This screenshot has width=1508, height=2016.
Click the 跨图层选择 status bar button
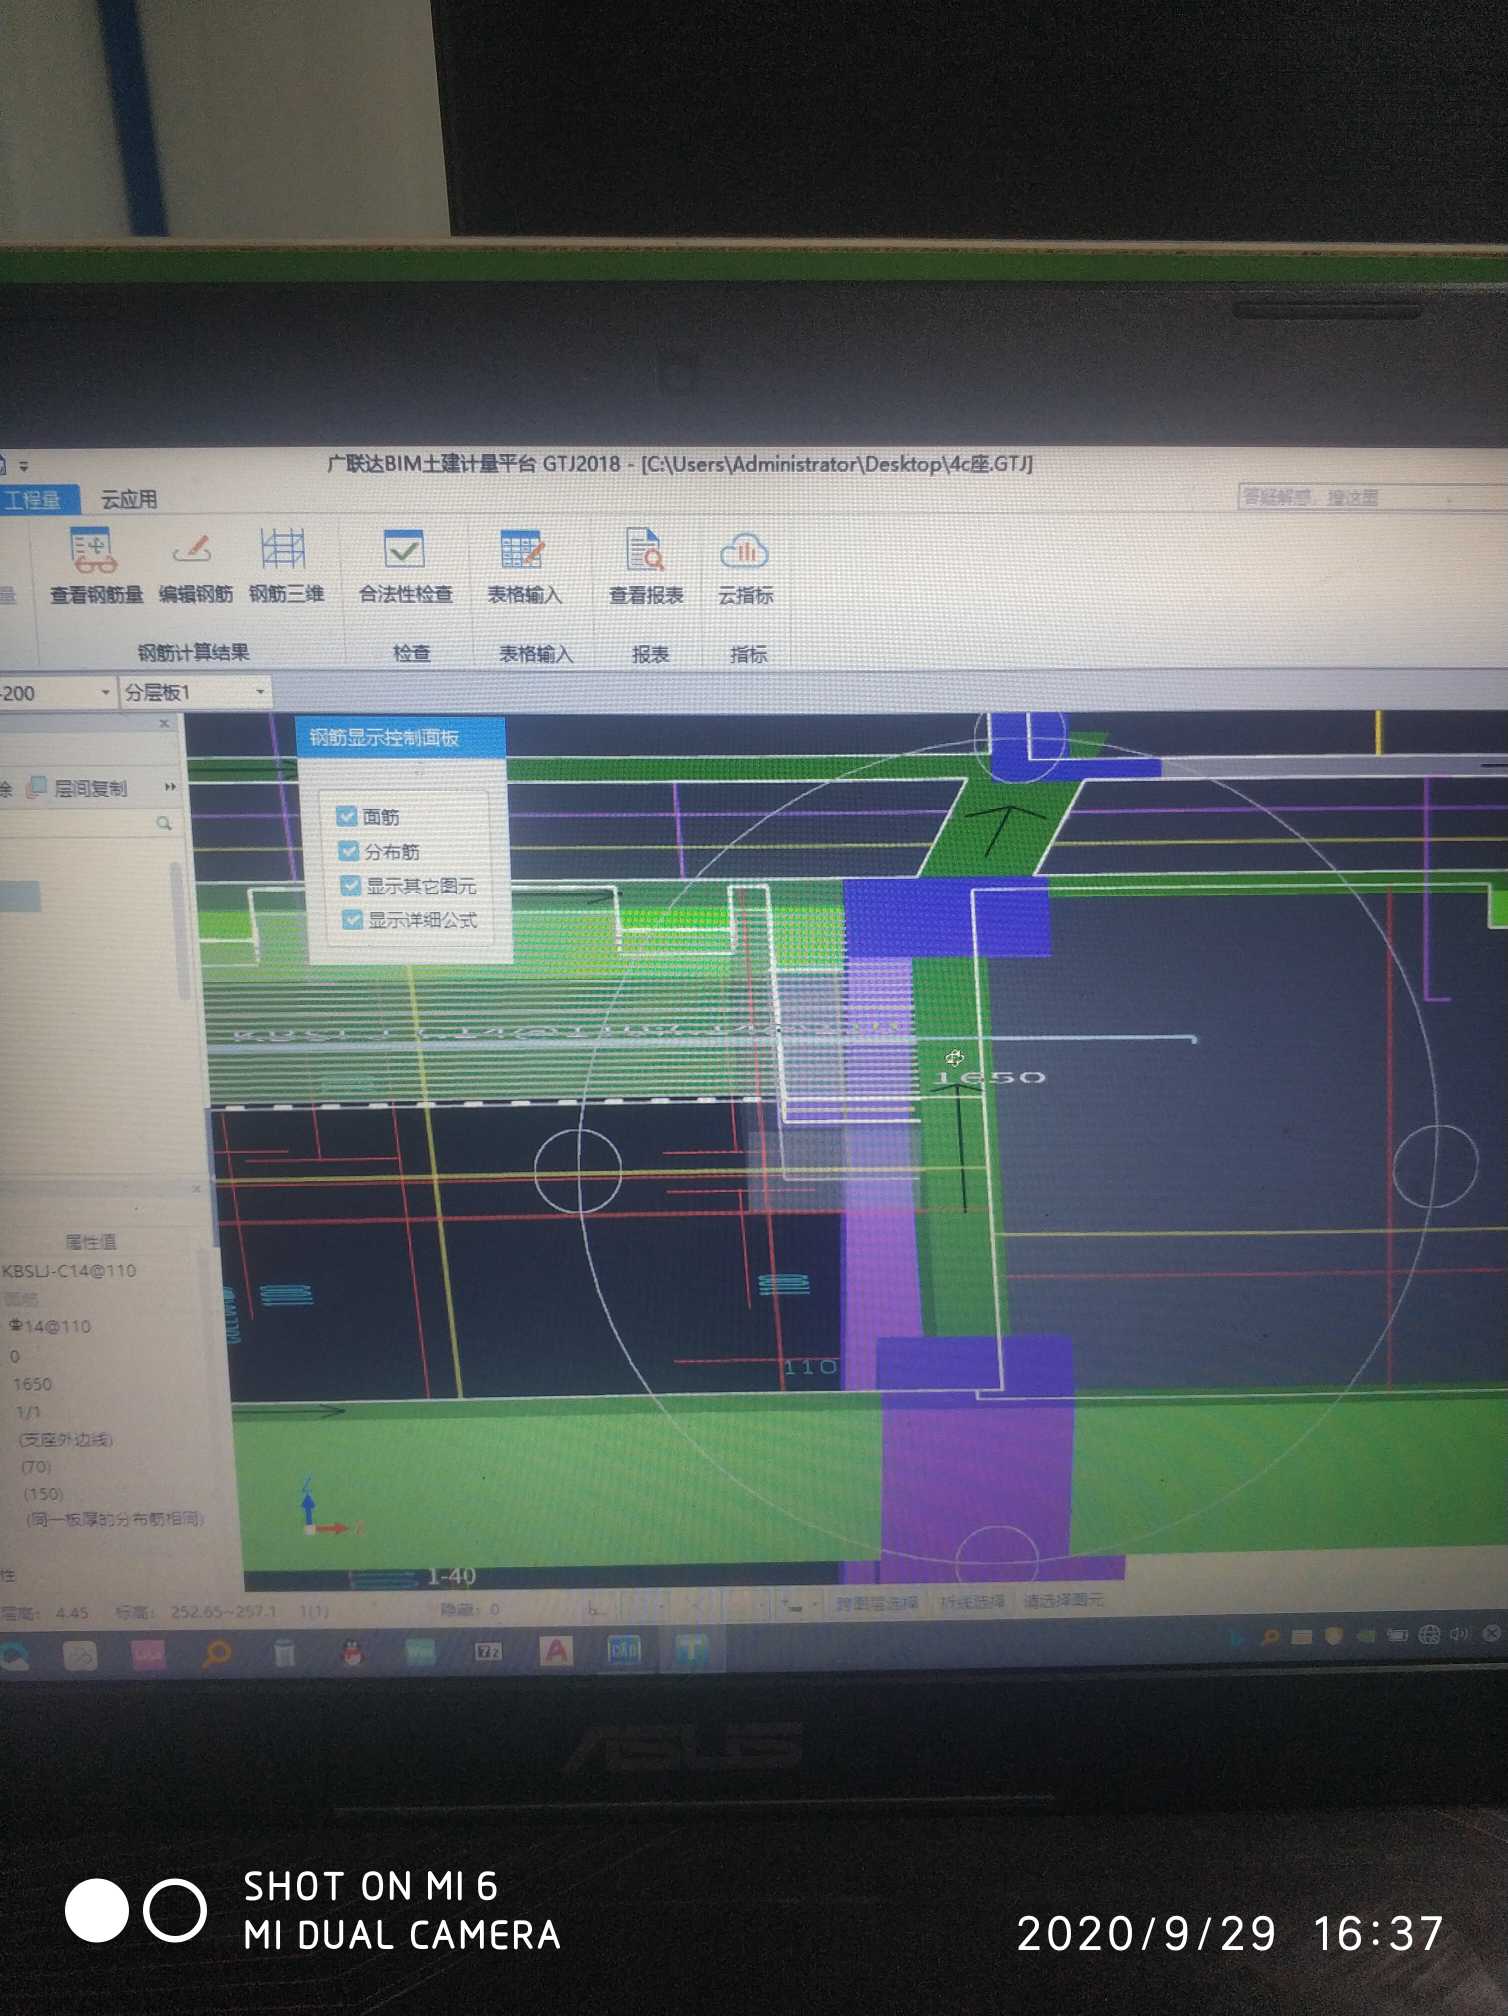point(877,1602)
